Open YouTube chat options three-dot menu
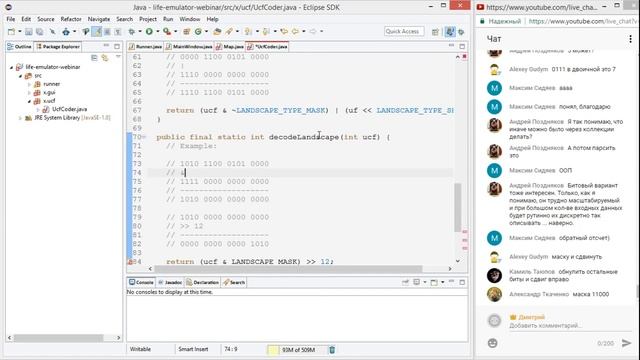Image resolution: width=640 pixels, height=360 pixels. tap(631, 39)
